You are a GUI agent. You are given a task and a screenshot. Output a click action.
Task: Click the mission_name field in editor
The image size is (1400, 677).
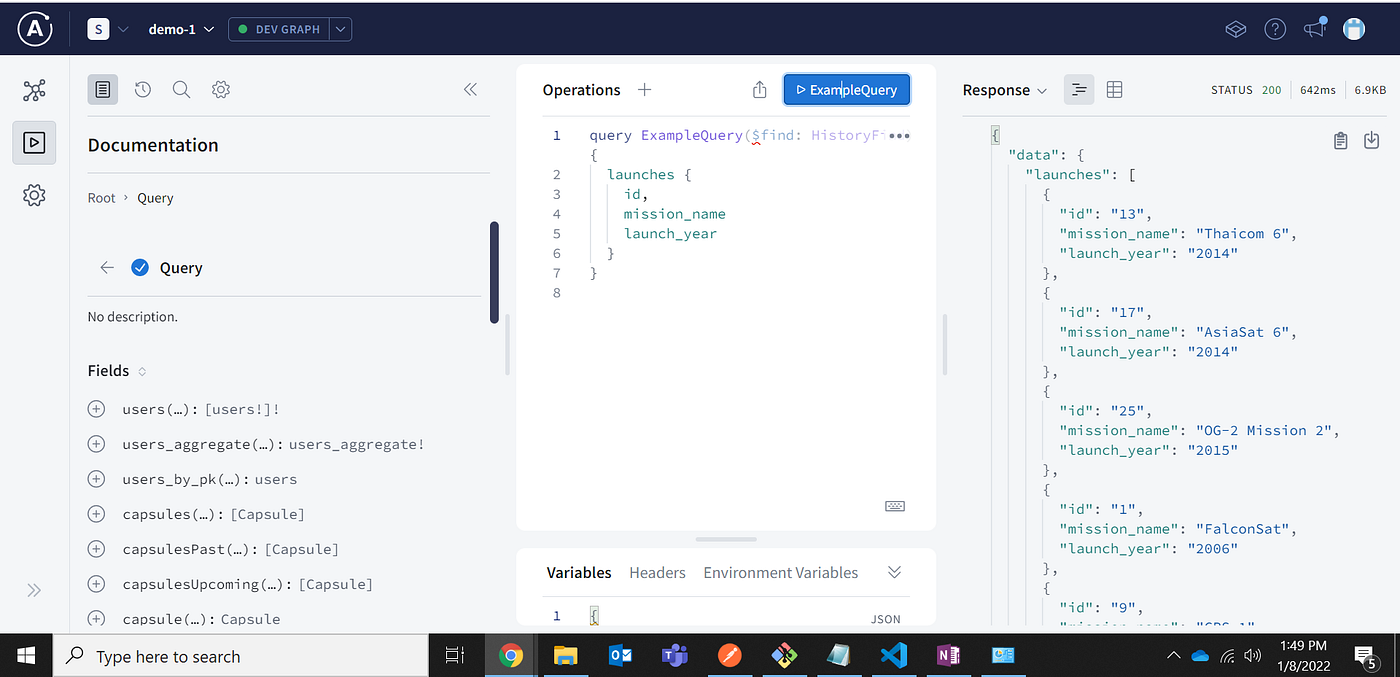675,214
